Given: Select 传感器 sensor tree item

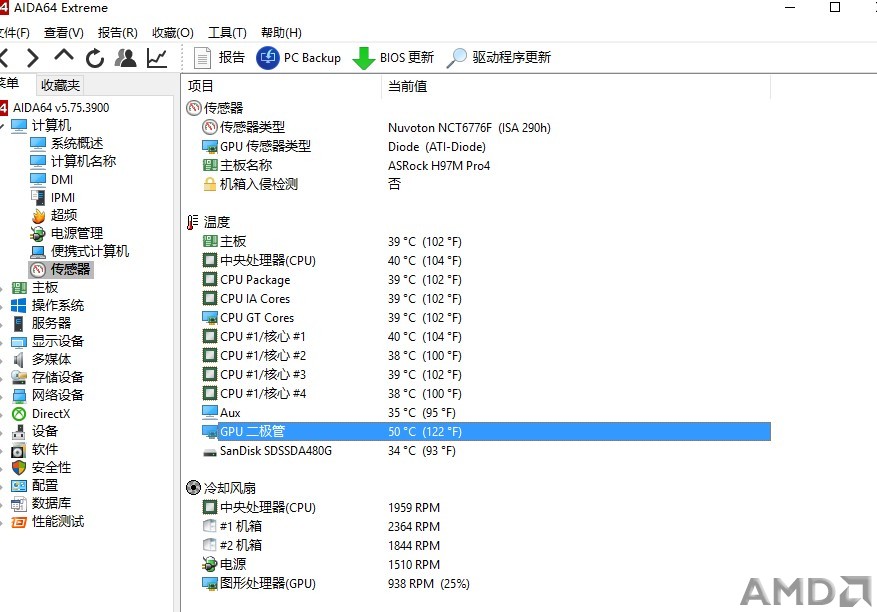Looking at the screenshot, I should pyautogui.click(x=60, y=270).
